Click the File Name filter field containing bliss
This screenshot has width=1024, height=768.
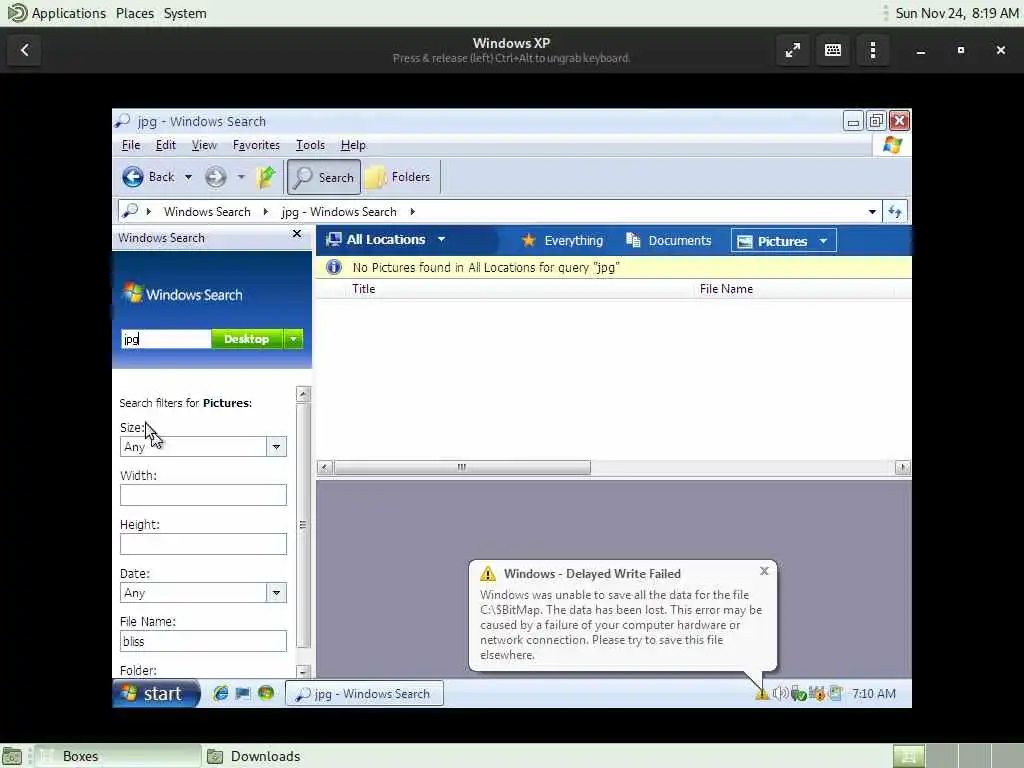tap(203, 641)
